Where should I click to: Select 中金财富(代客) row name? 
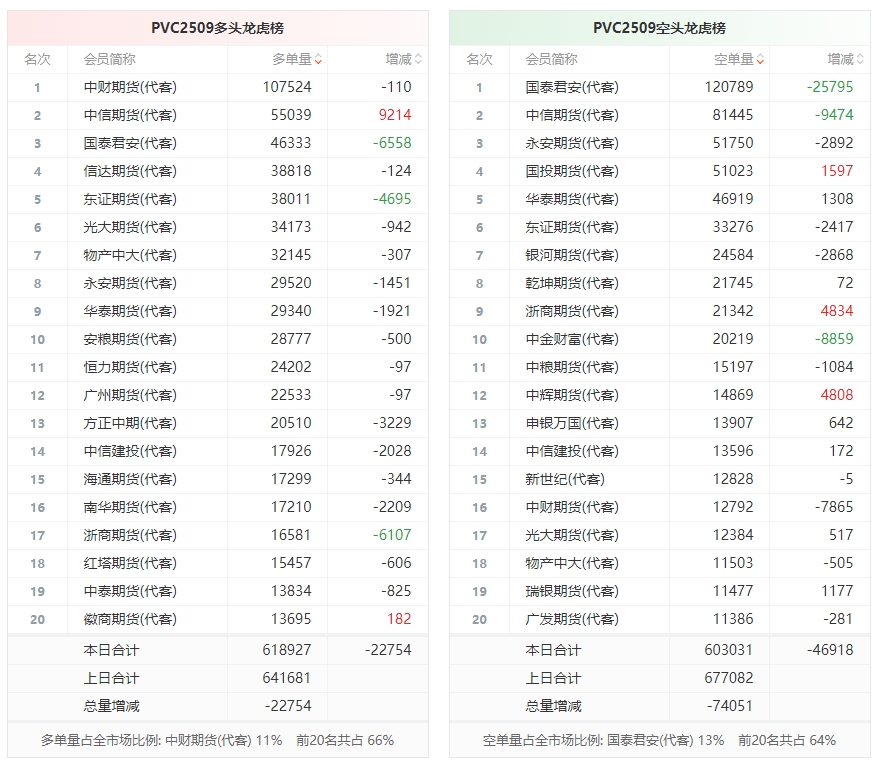(x=572, y=339)
